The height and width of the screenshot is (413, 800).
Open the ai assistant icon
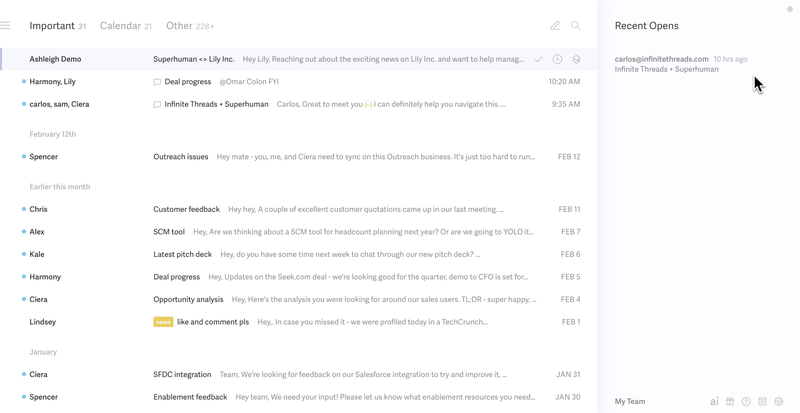click(x=714, y=402)
